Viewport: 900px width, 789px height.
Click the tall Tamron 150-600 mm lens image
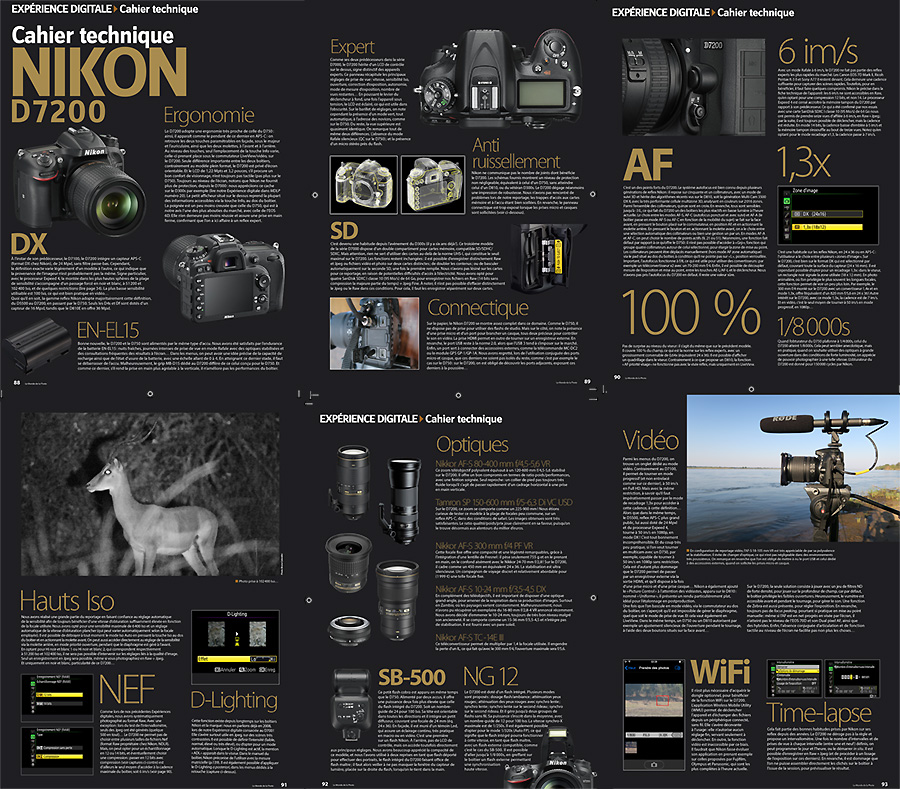tap(401, 502)
